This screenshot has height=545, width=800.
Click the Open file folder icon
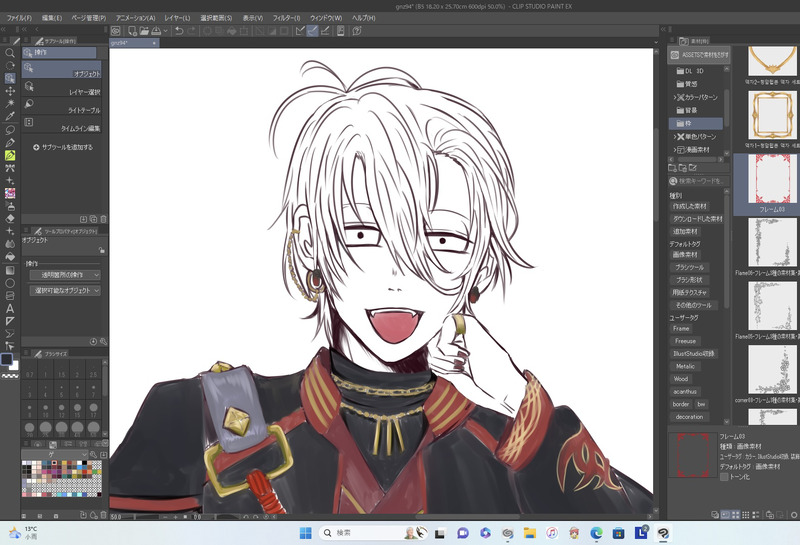click(144, 31)
